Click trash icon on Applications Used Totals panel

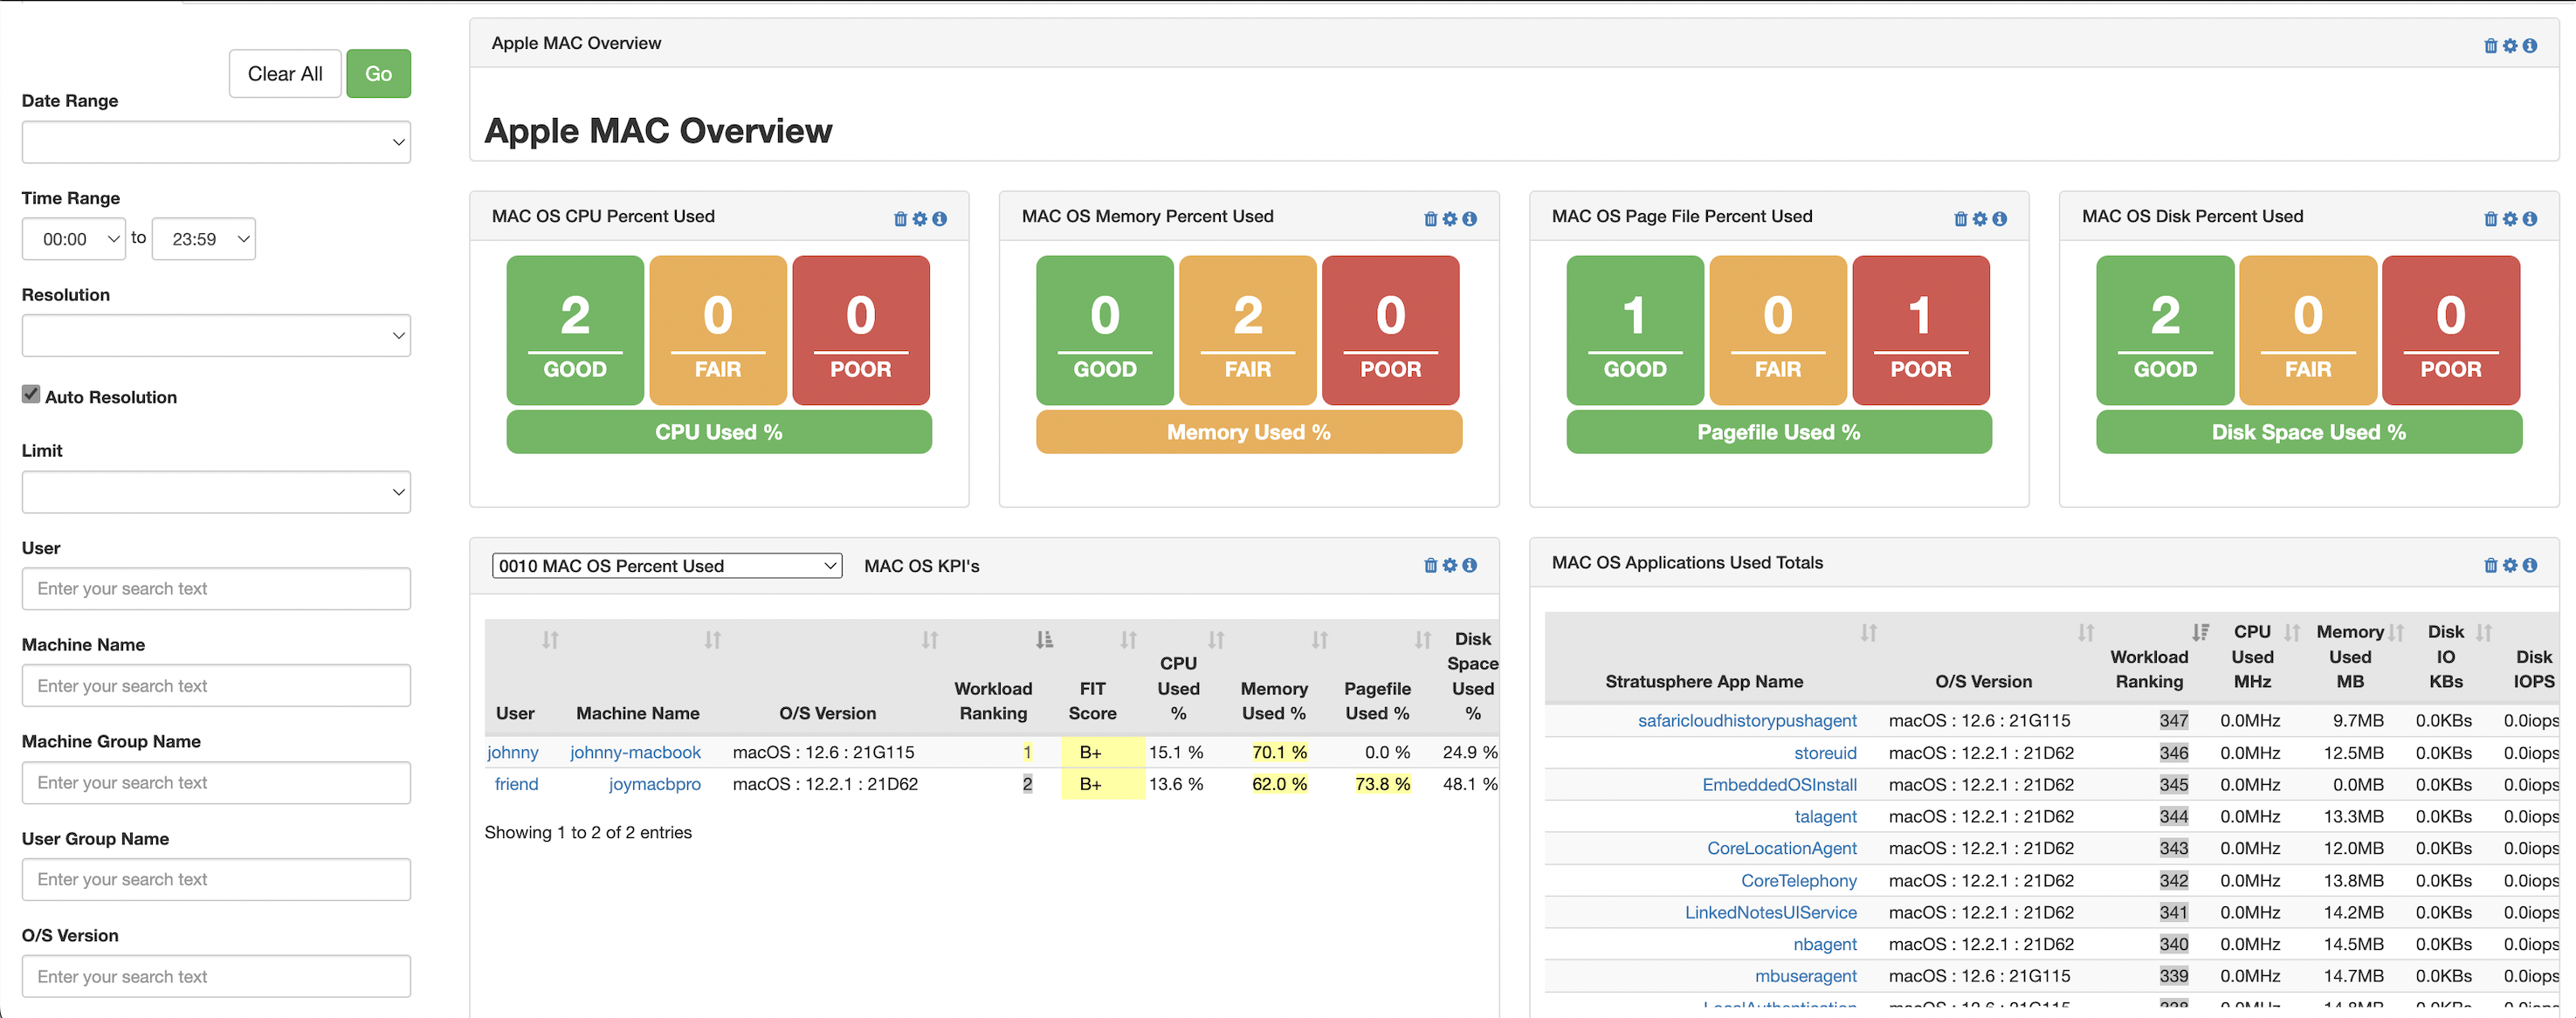tap(2490, 566)
